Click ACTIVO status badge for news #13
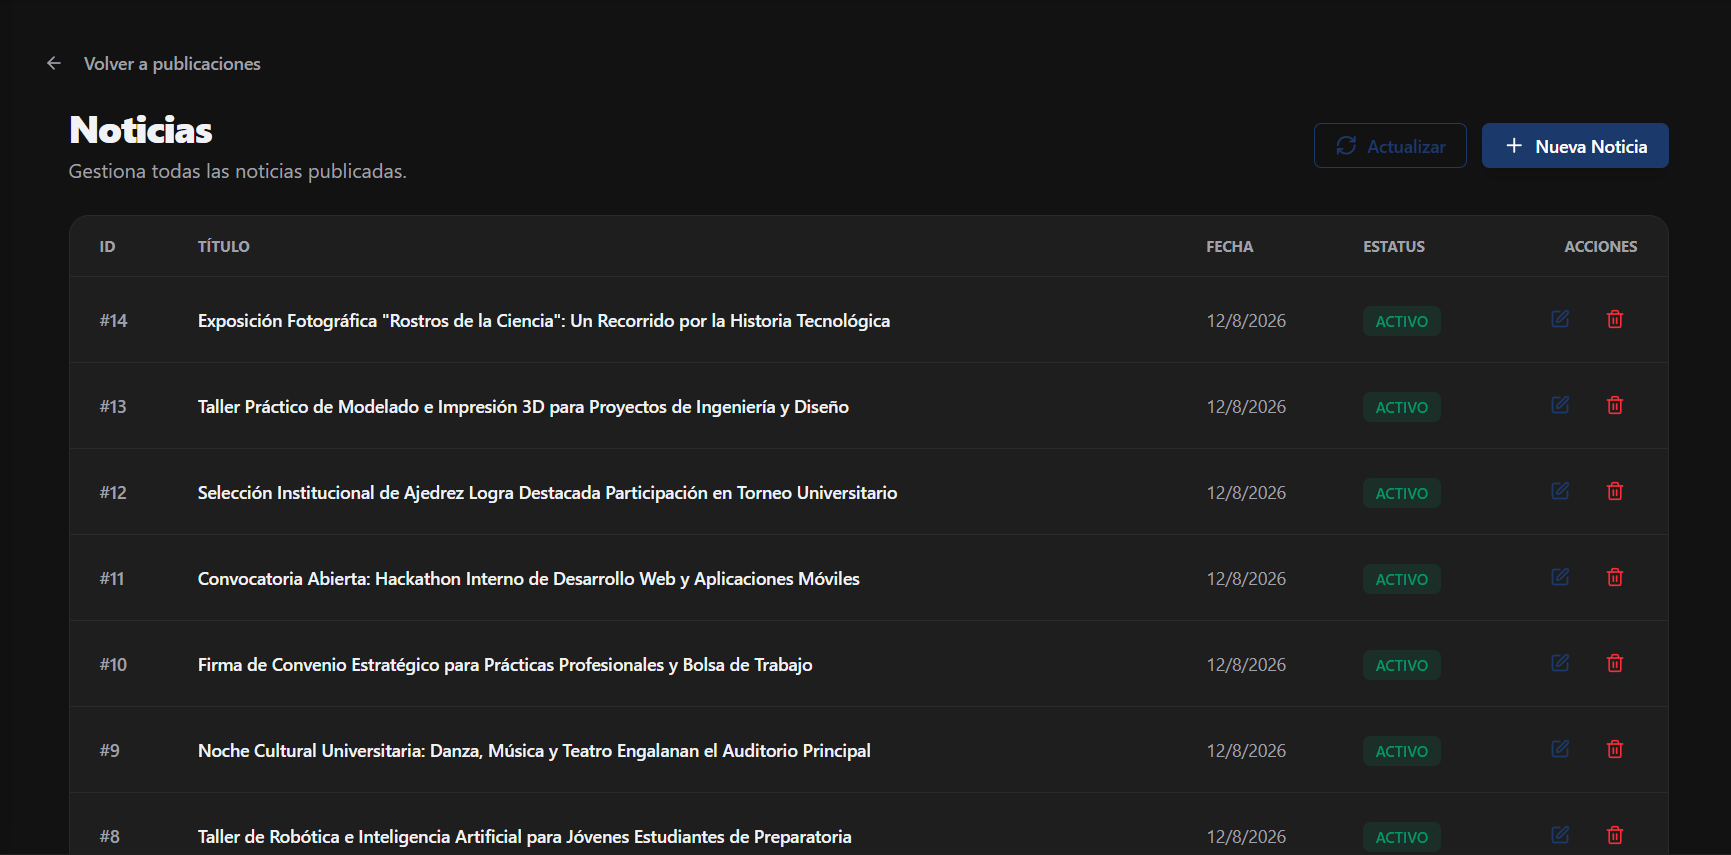The image size is (1731, 855). pos(1402,407)
